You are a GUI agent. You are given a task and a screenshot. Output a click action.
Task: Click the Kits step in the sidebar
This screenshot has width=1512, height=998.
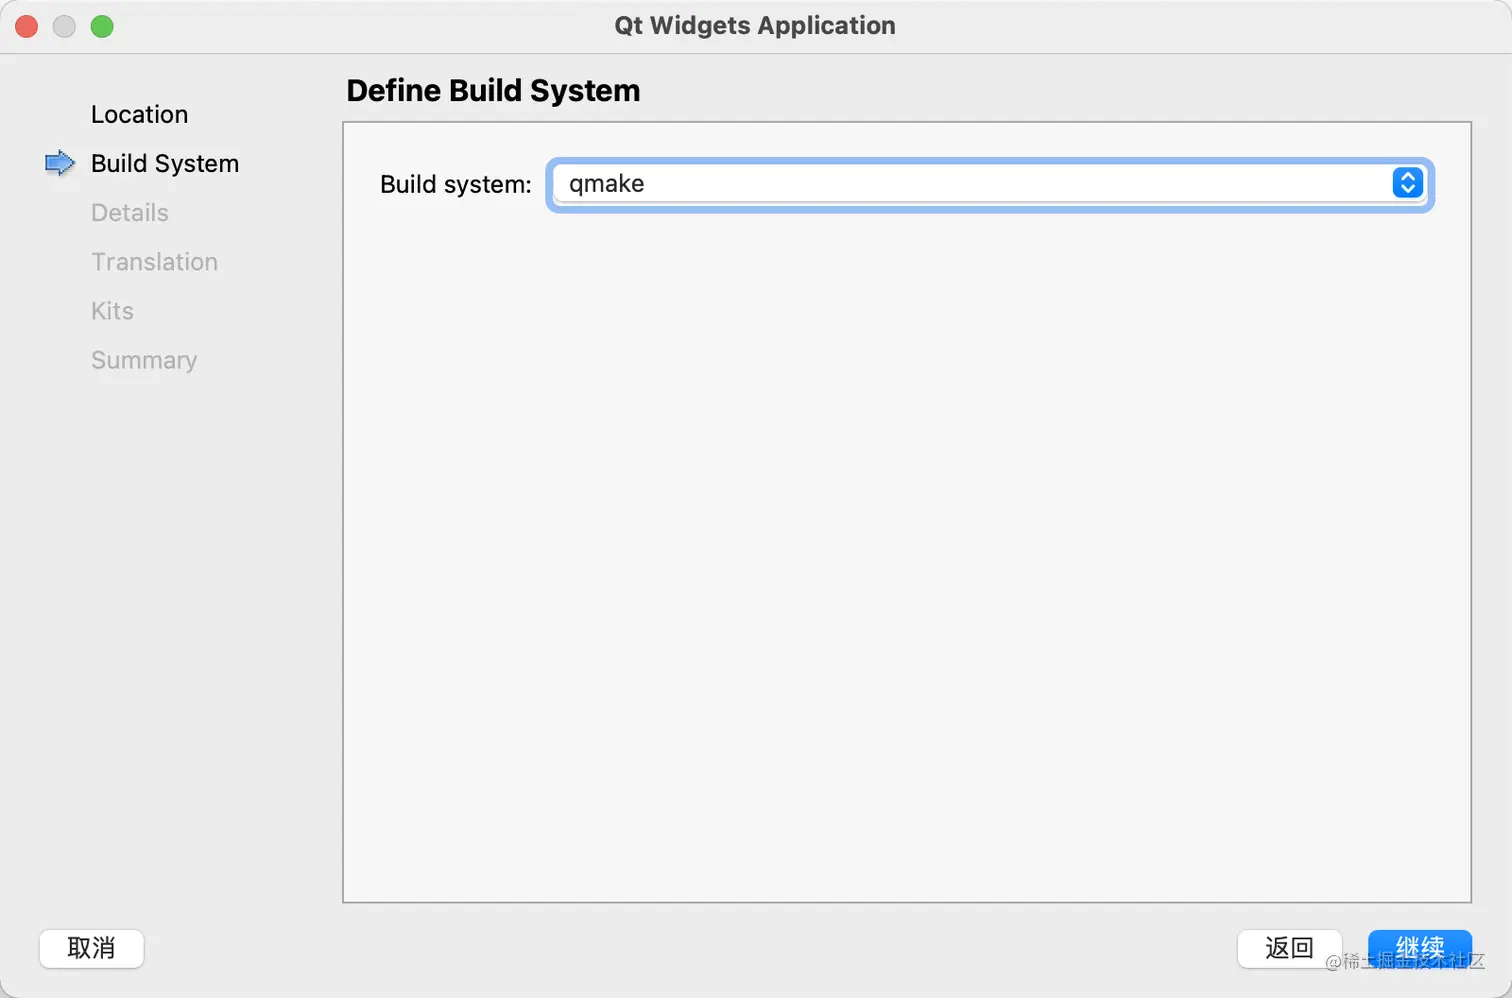point(112,311)
